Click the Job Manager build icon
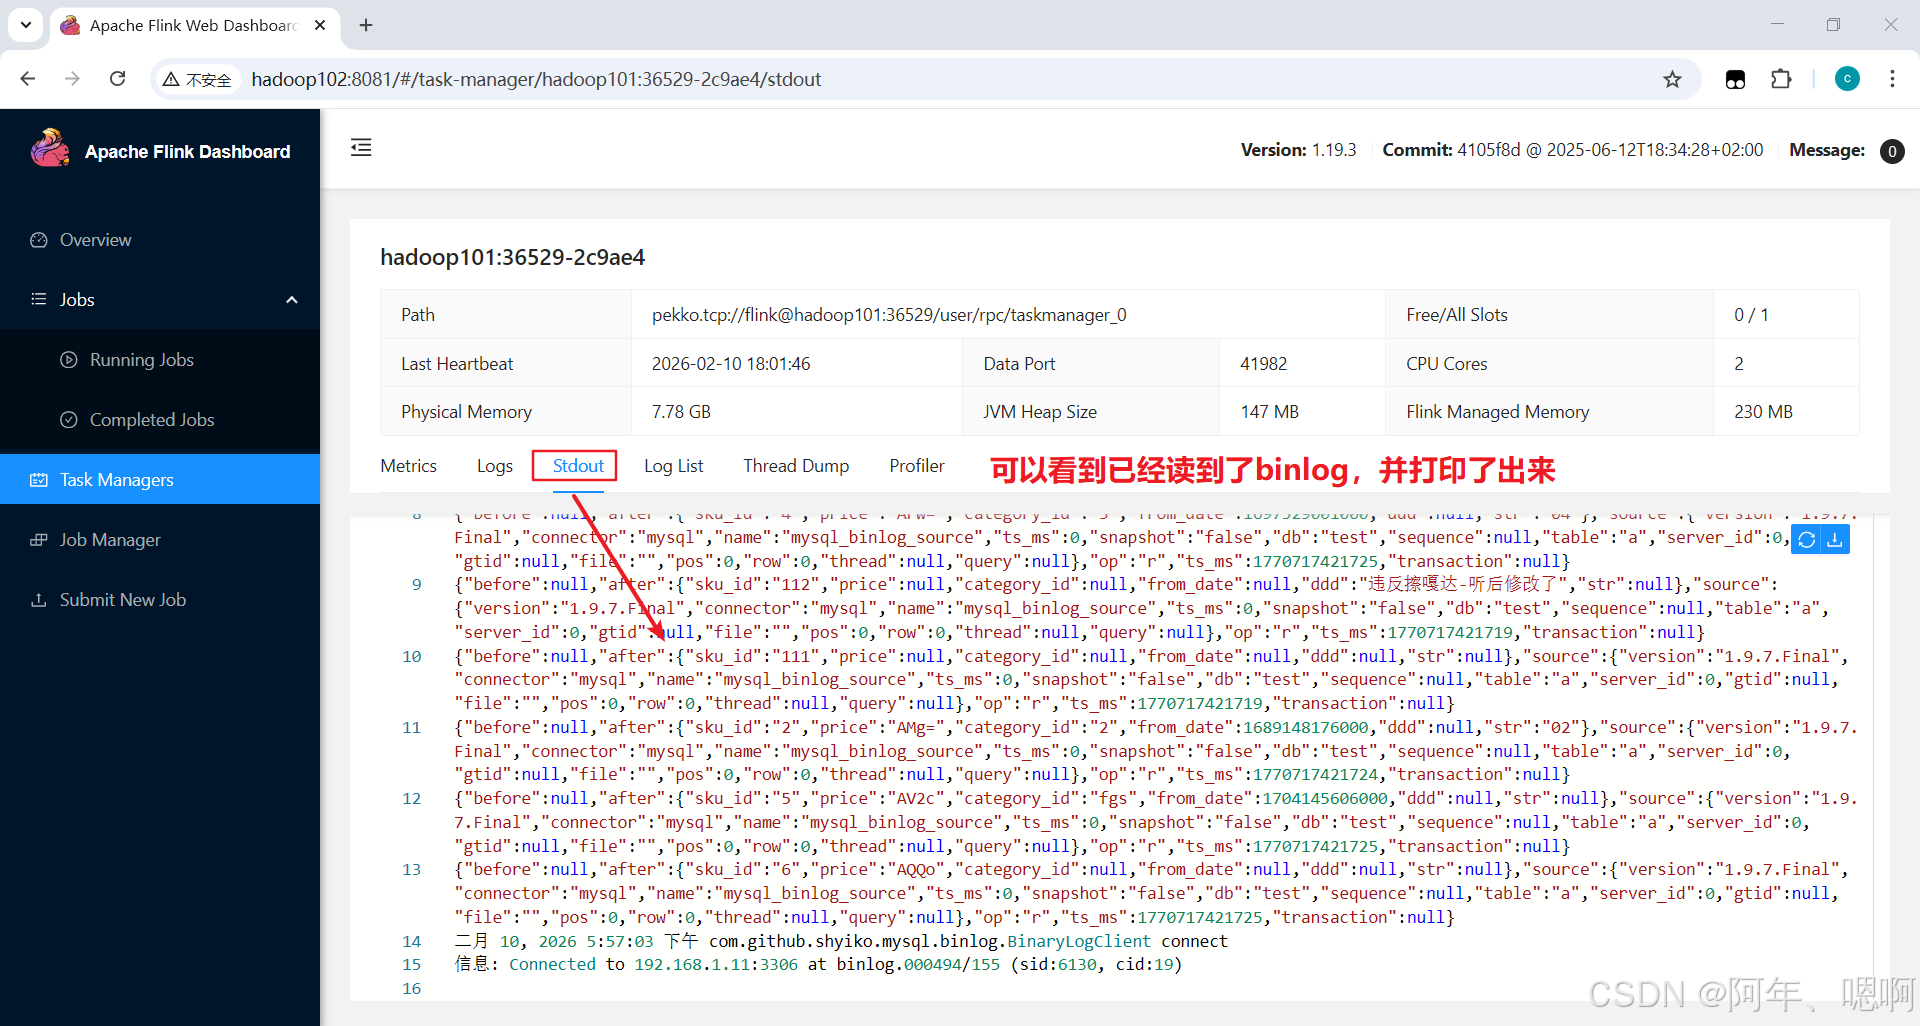The height and width of the screenshot is (1026, 1920). pos(39,540)
